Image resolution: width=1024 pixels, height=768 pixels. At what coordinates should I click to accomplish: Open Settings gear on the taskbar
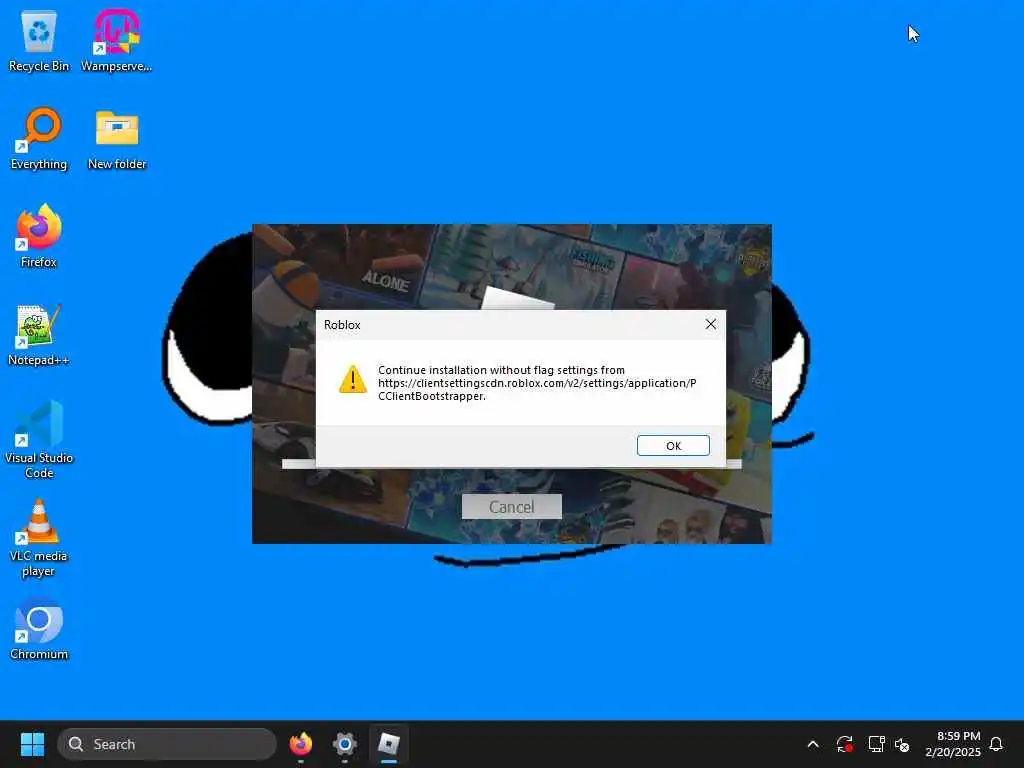coord(345,744)
